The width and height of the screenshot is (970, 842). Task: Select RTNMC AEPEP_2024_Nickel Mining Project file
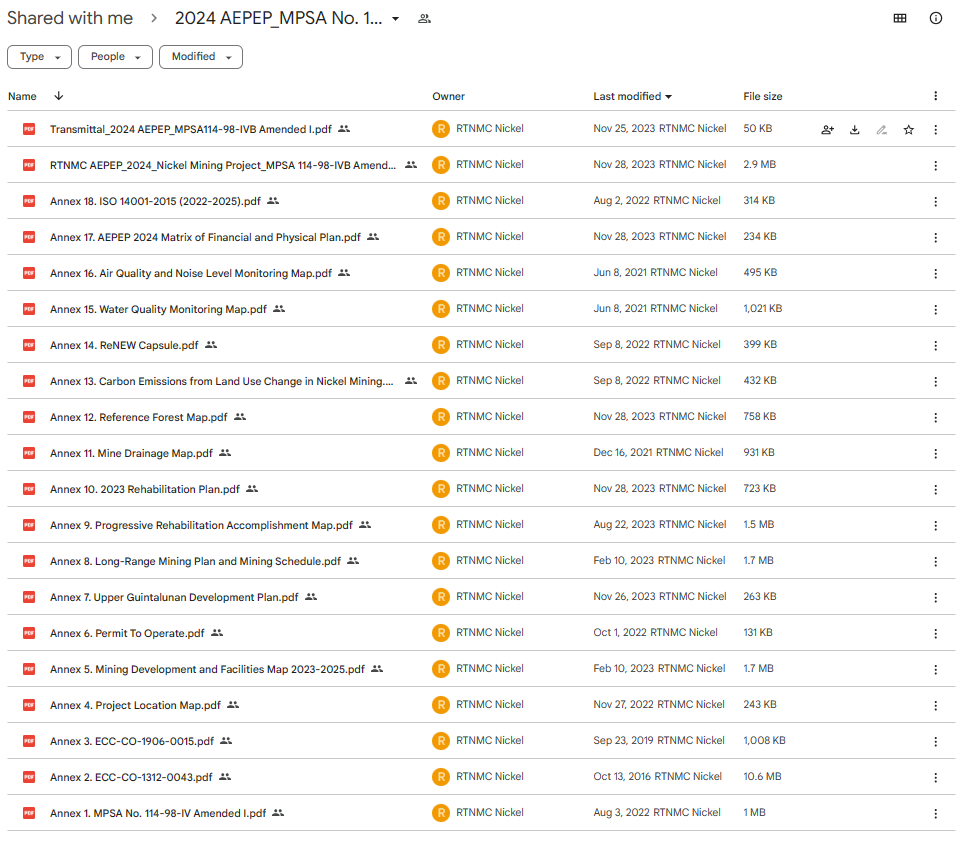pyautogui.click(x=223, y=165)
